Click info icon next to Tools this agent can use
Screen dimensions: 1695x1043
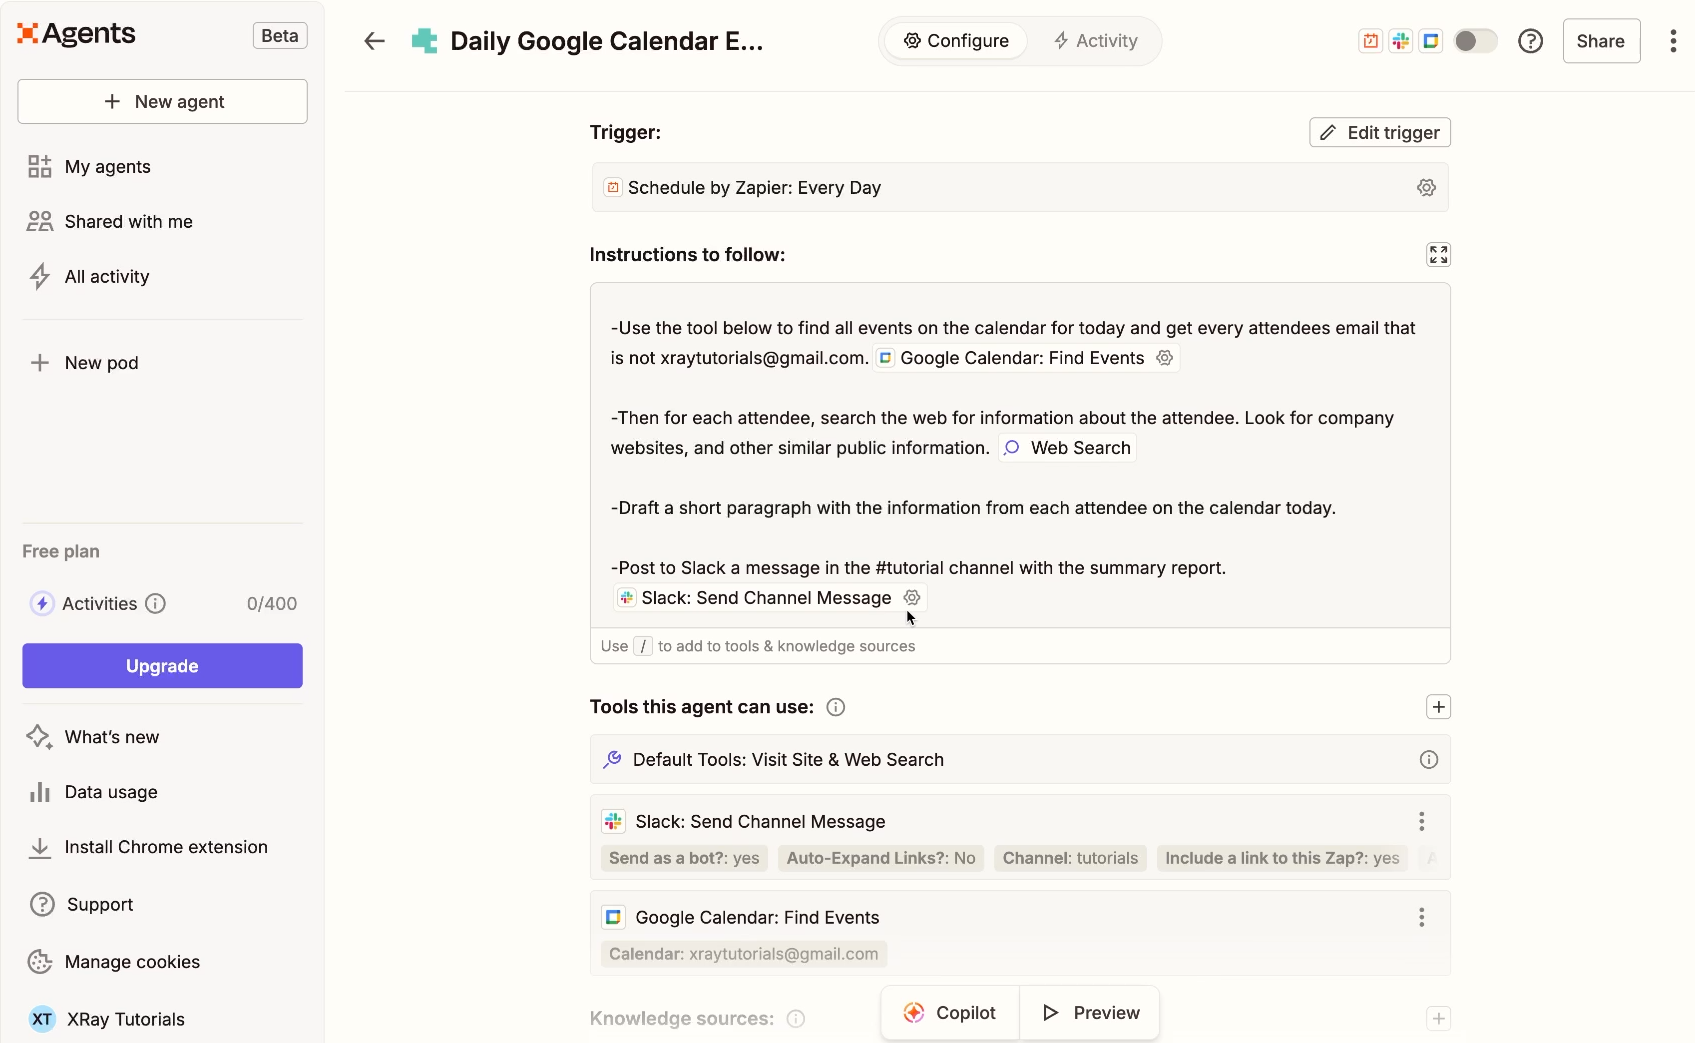click(836, 707)
